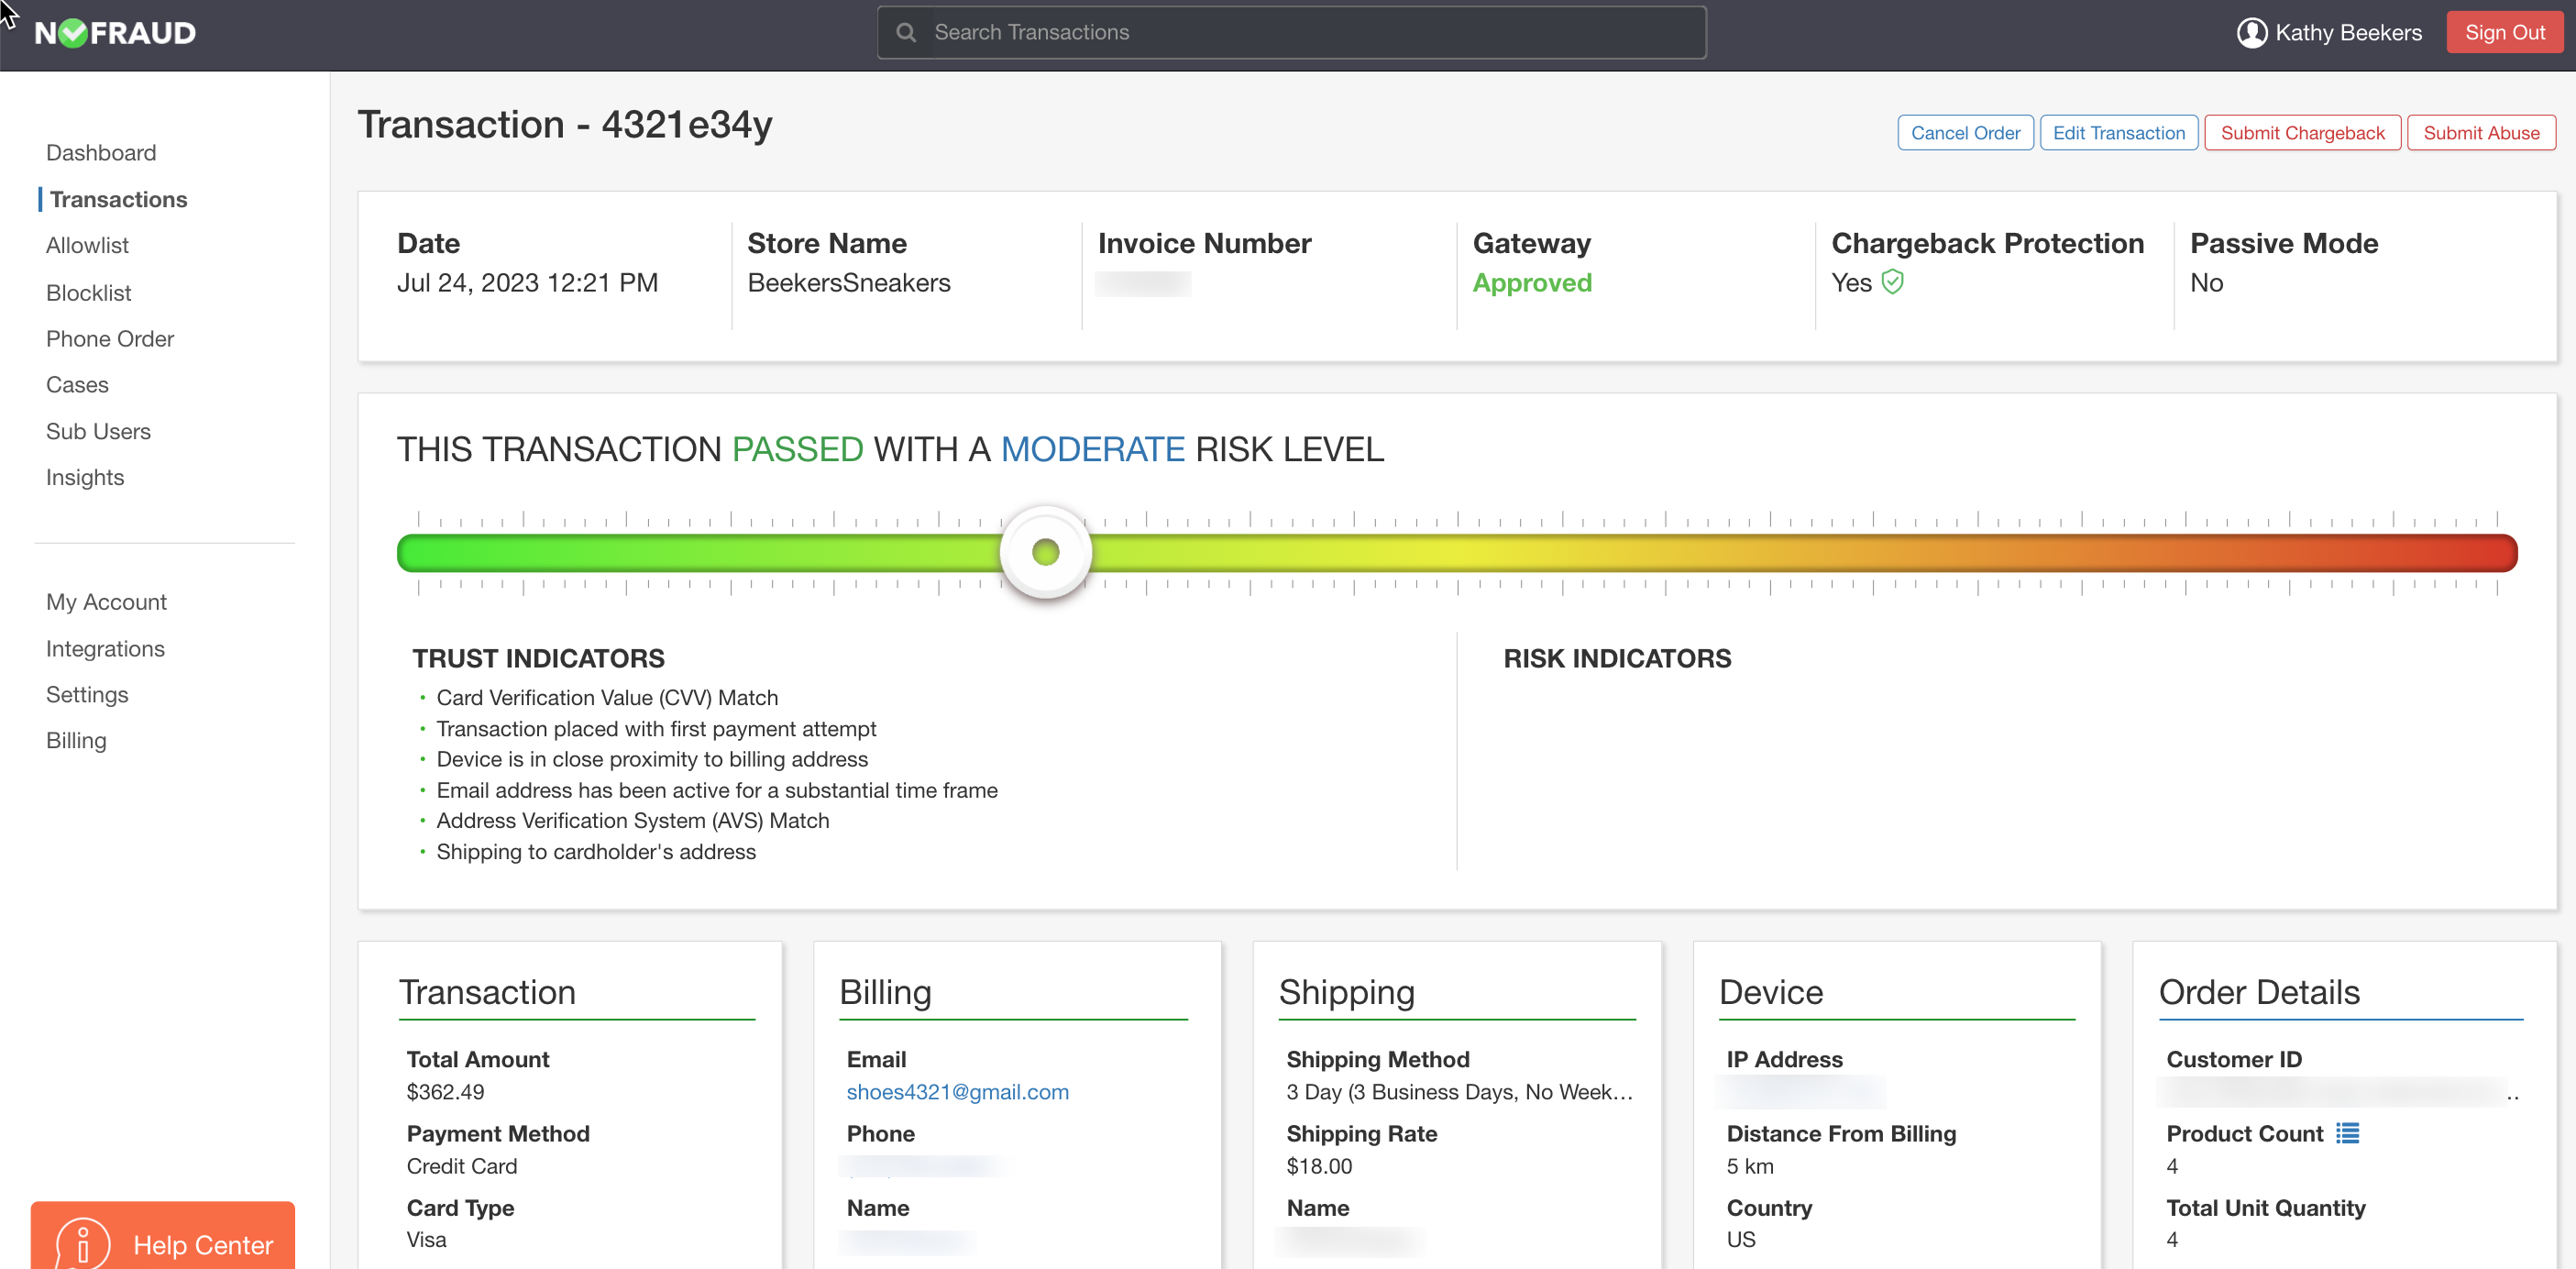Open the Insights page
This screenshot has width=2576, height=1269.
[x=84, y=477]
